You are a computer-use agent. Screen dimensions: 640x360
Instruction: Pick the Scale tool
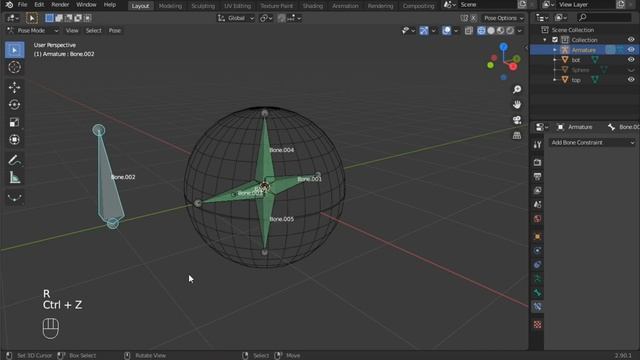tap(15, 122)
